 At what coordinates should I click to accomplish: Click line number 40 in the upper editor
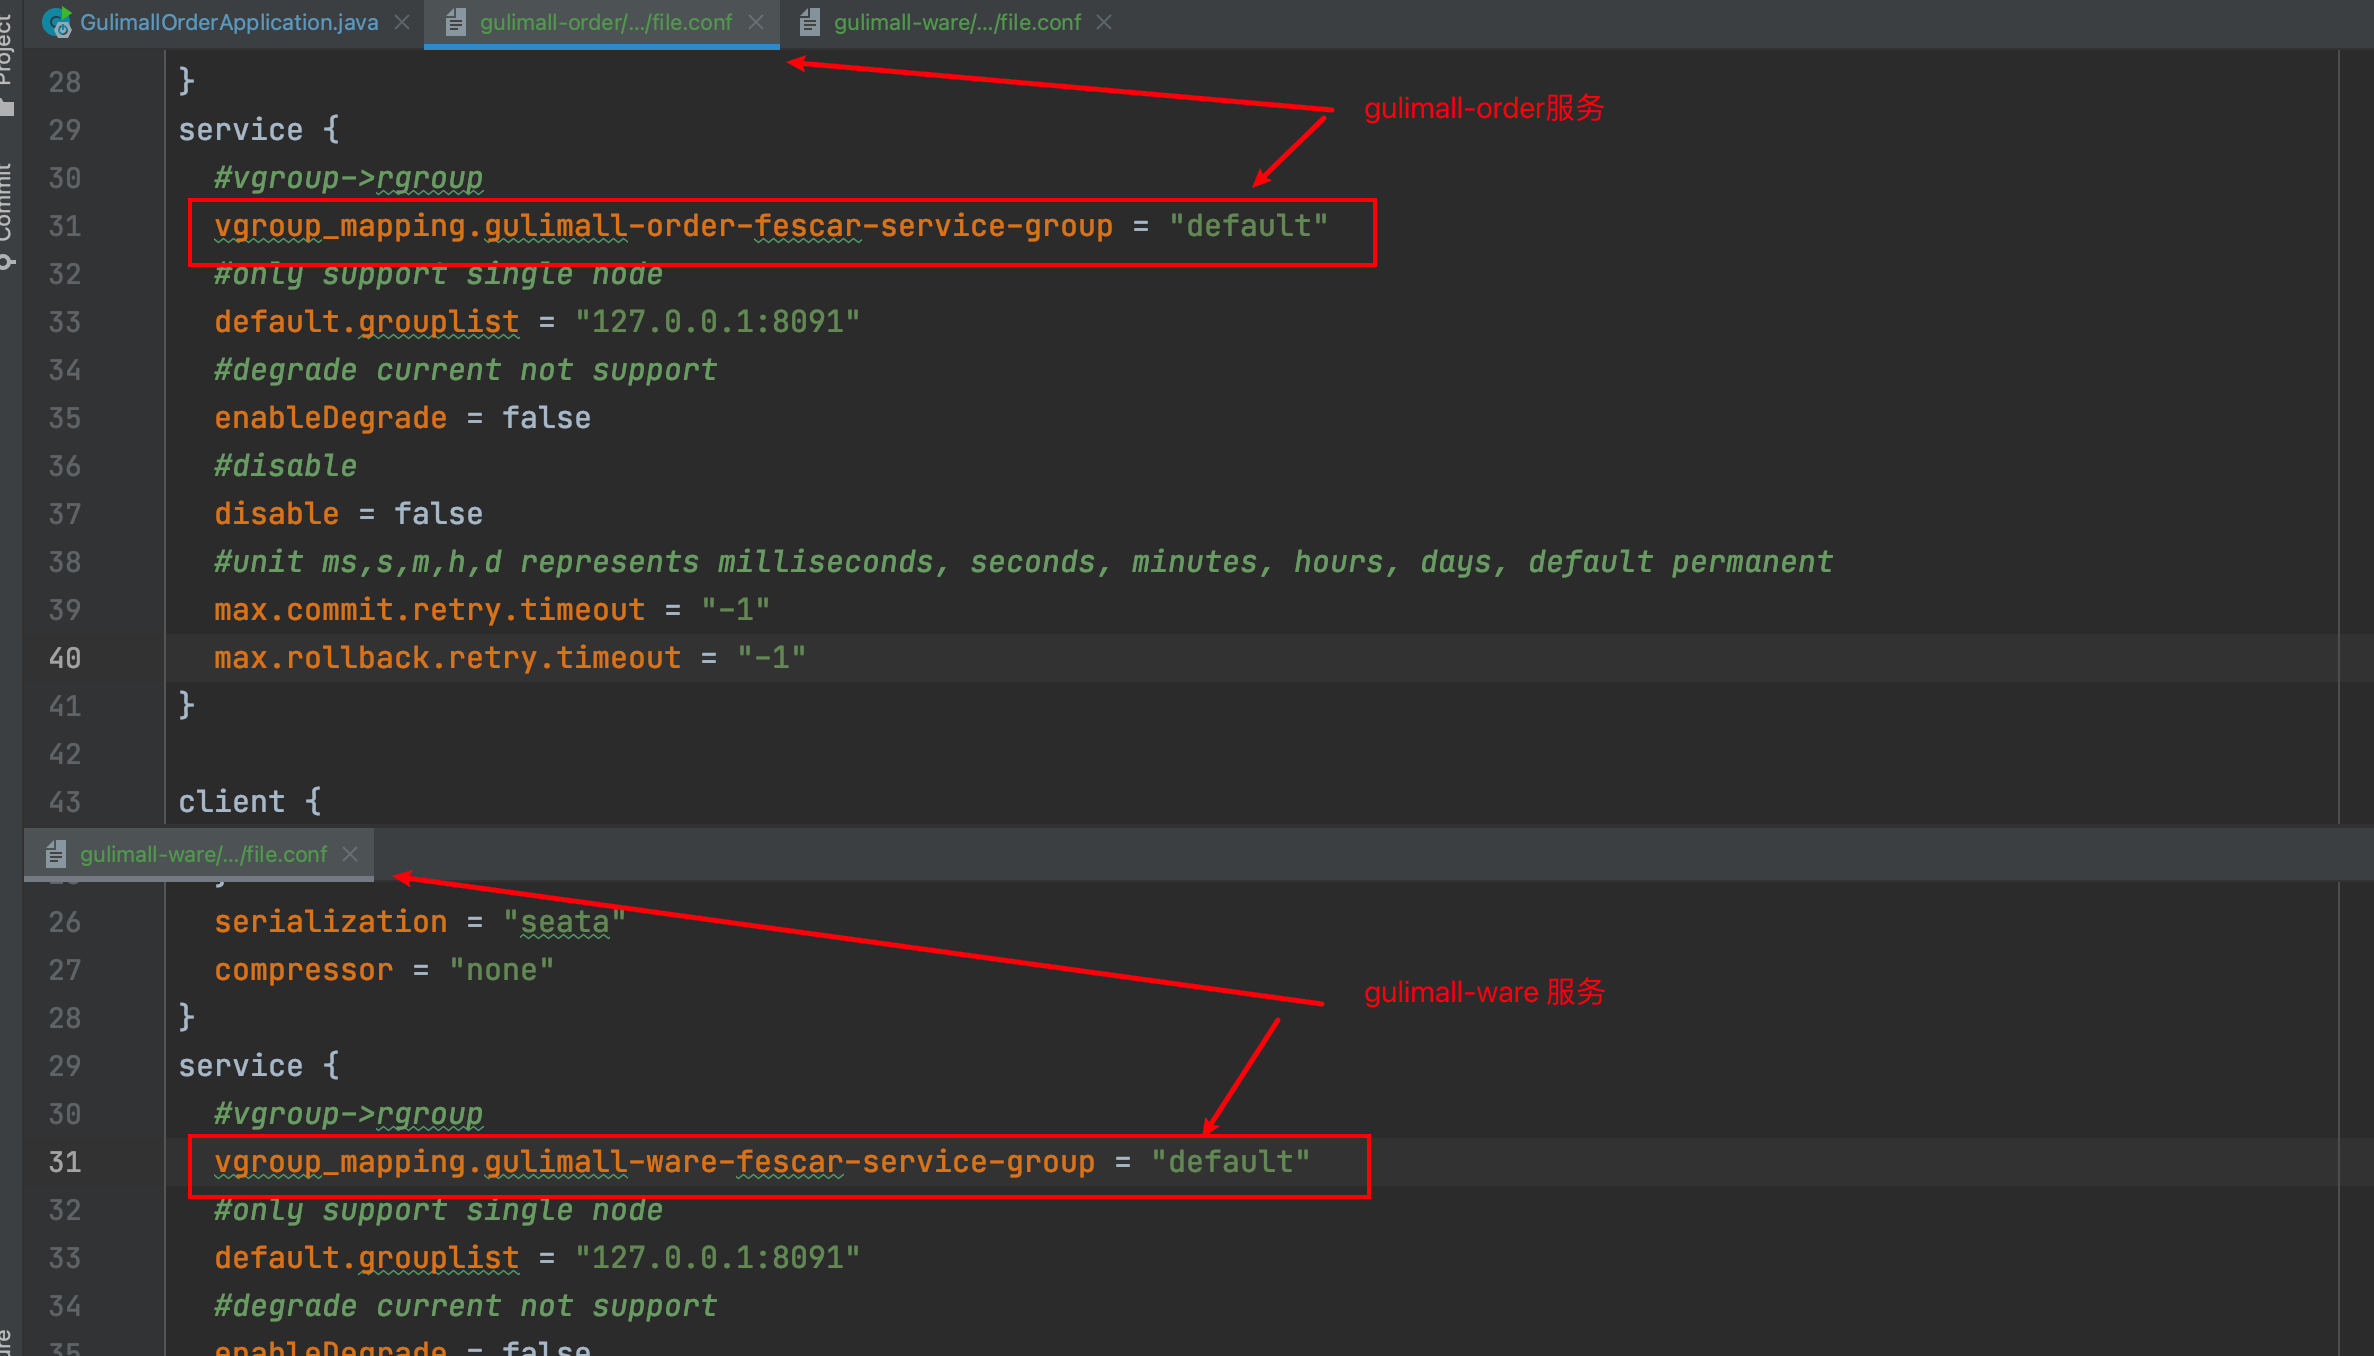(x=65, y=658)
